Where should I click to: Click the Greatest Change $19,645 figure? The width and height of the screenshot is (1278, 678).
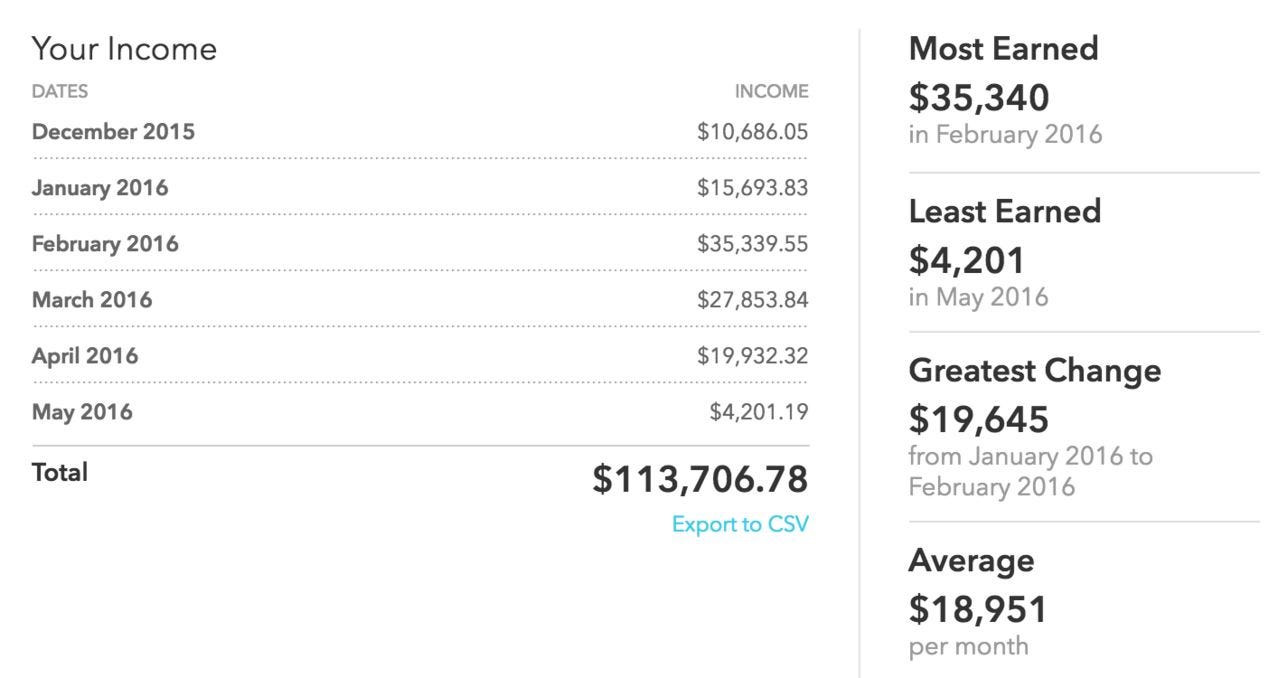978,419
